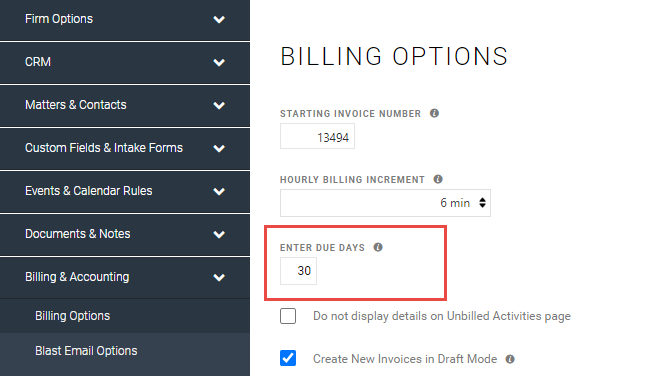648x376 pixels.
Task: Expand Firm Options chevron
Action: tap(219, 19)
